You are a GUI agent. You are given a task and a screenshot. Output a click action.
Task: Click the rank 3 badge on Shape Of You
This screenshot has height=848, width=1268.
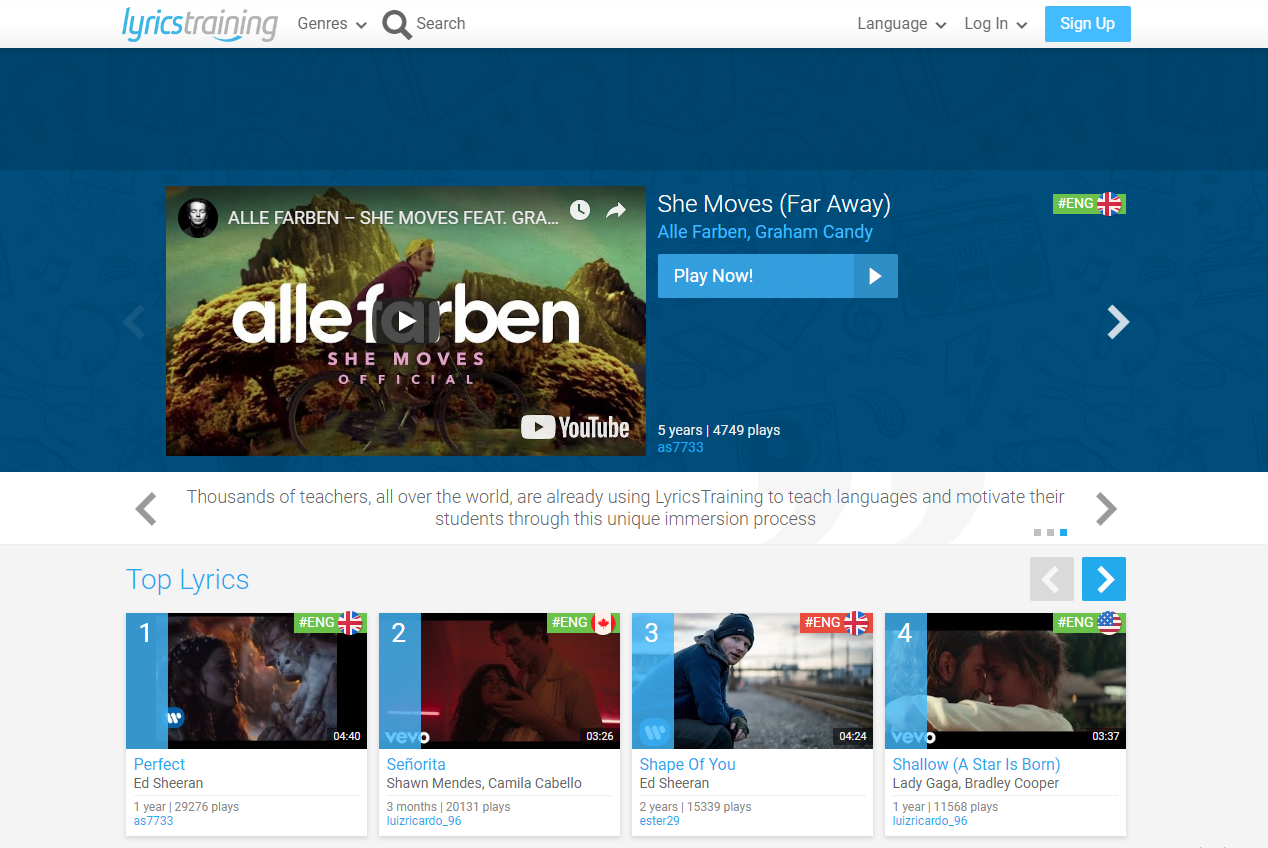[x=652, y=681]
